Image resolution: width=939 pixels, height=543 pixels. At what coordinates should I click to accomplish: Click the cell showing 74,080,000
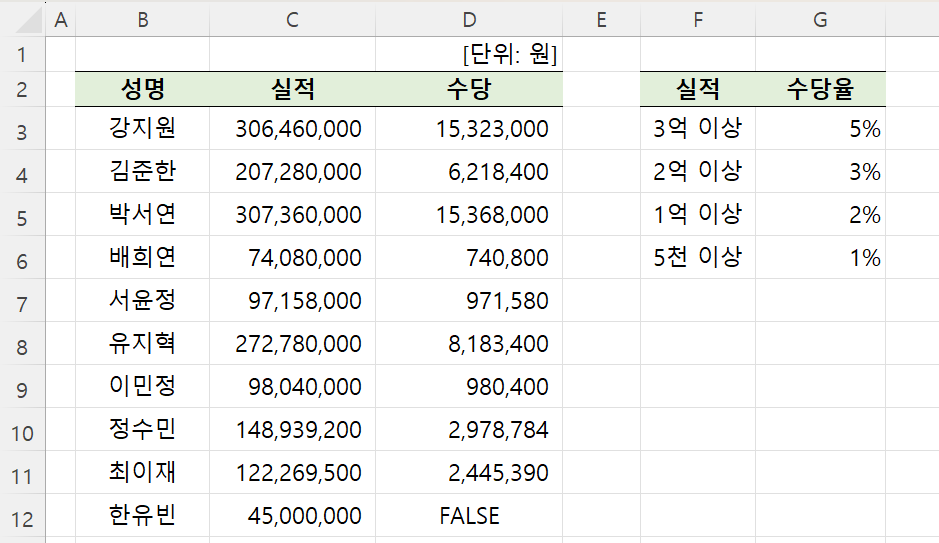[292, 257]
